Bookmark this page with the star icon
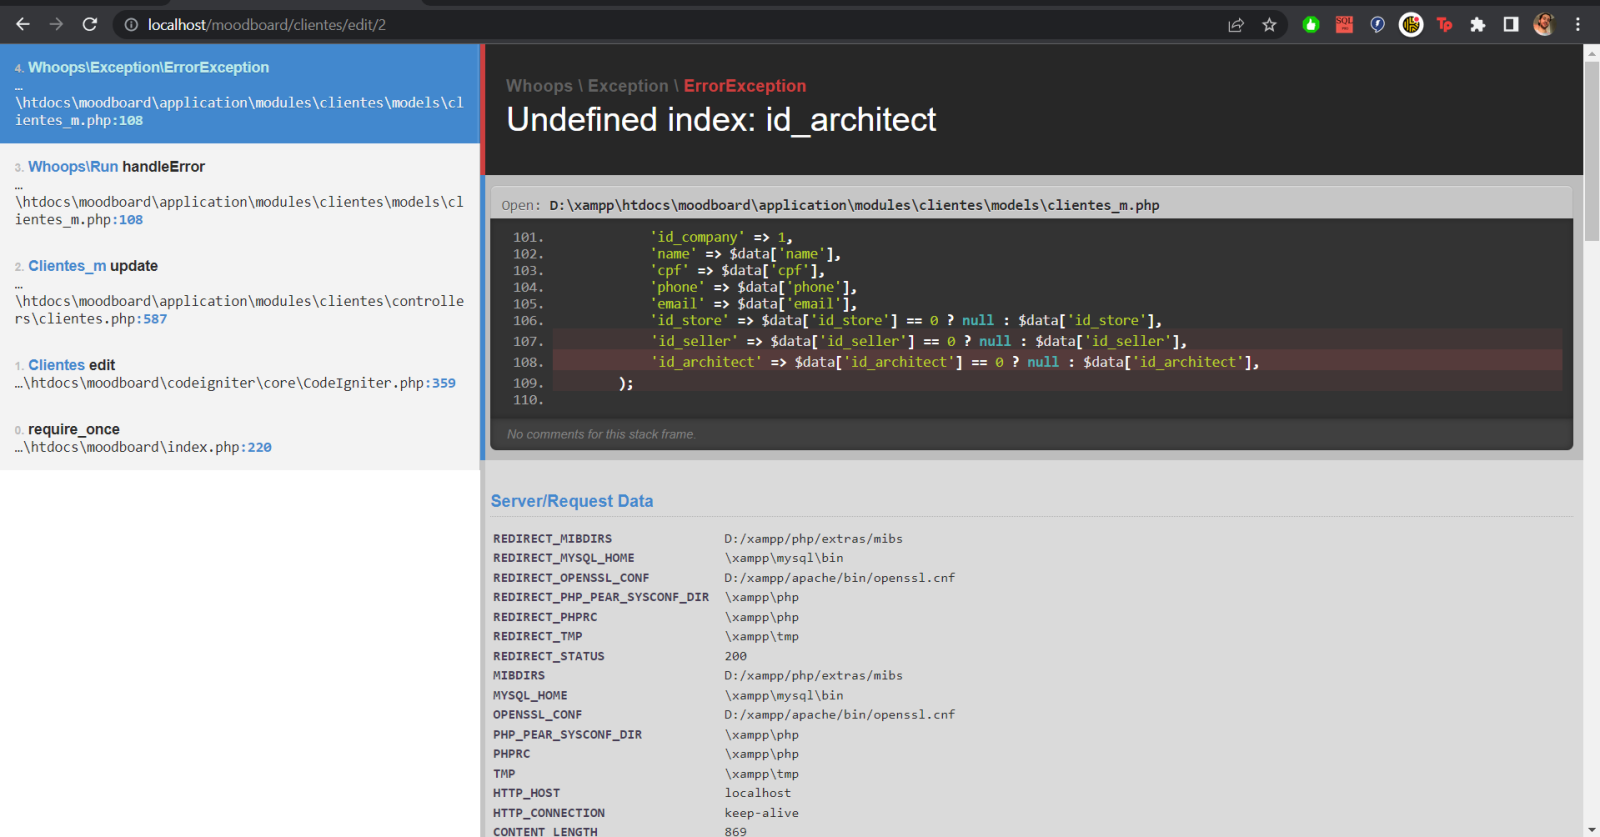This screenshot has height=837, width=1600. pos(1269,25)
